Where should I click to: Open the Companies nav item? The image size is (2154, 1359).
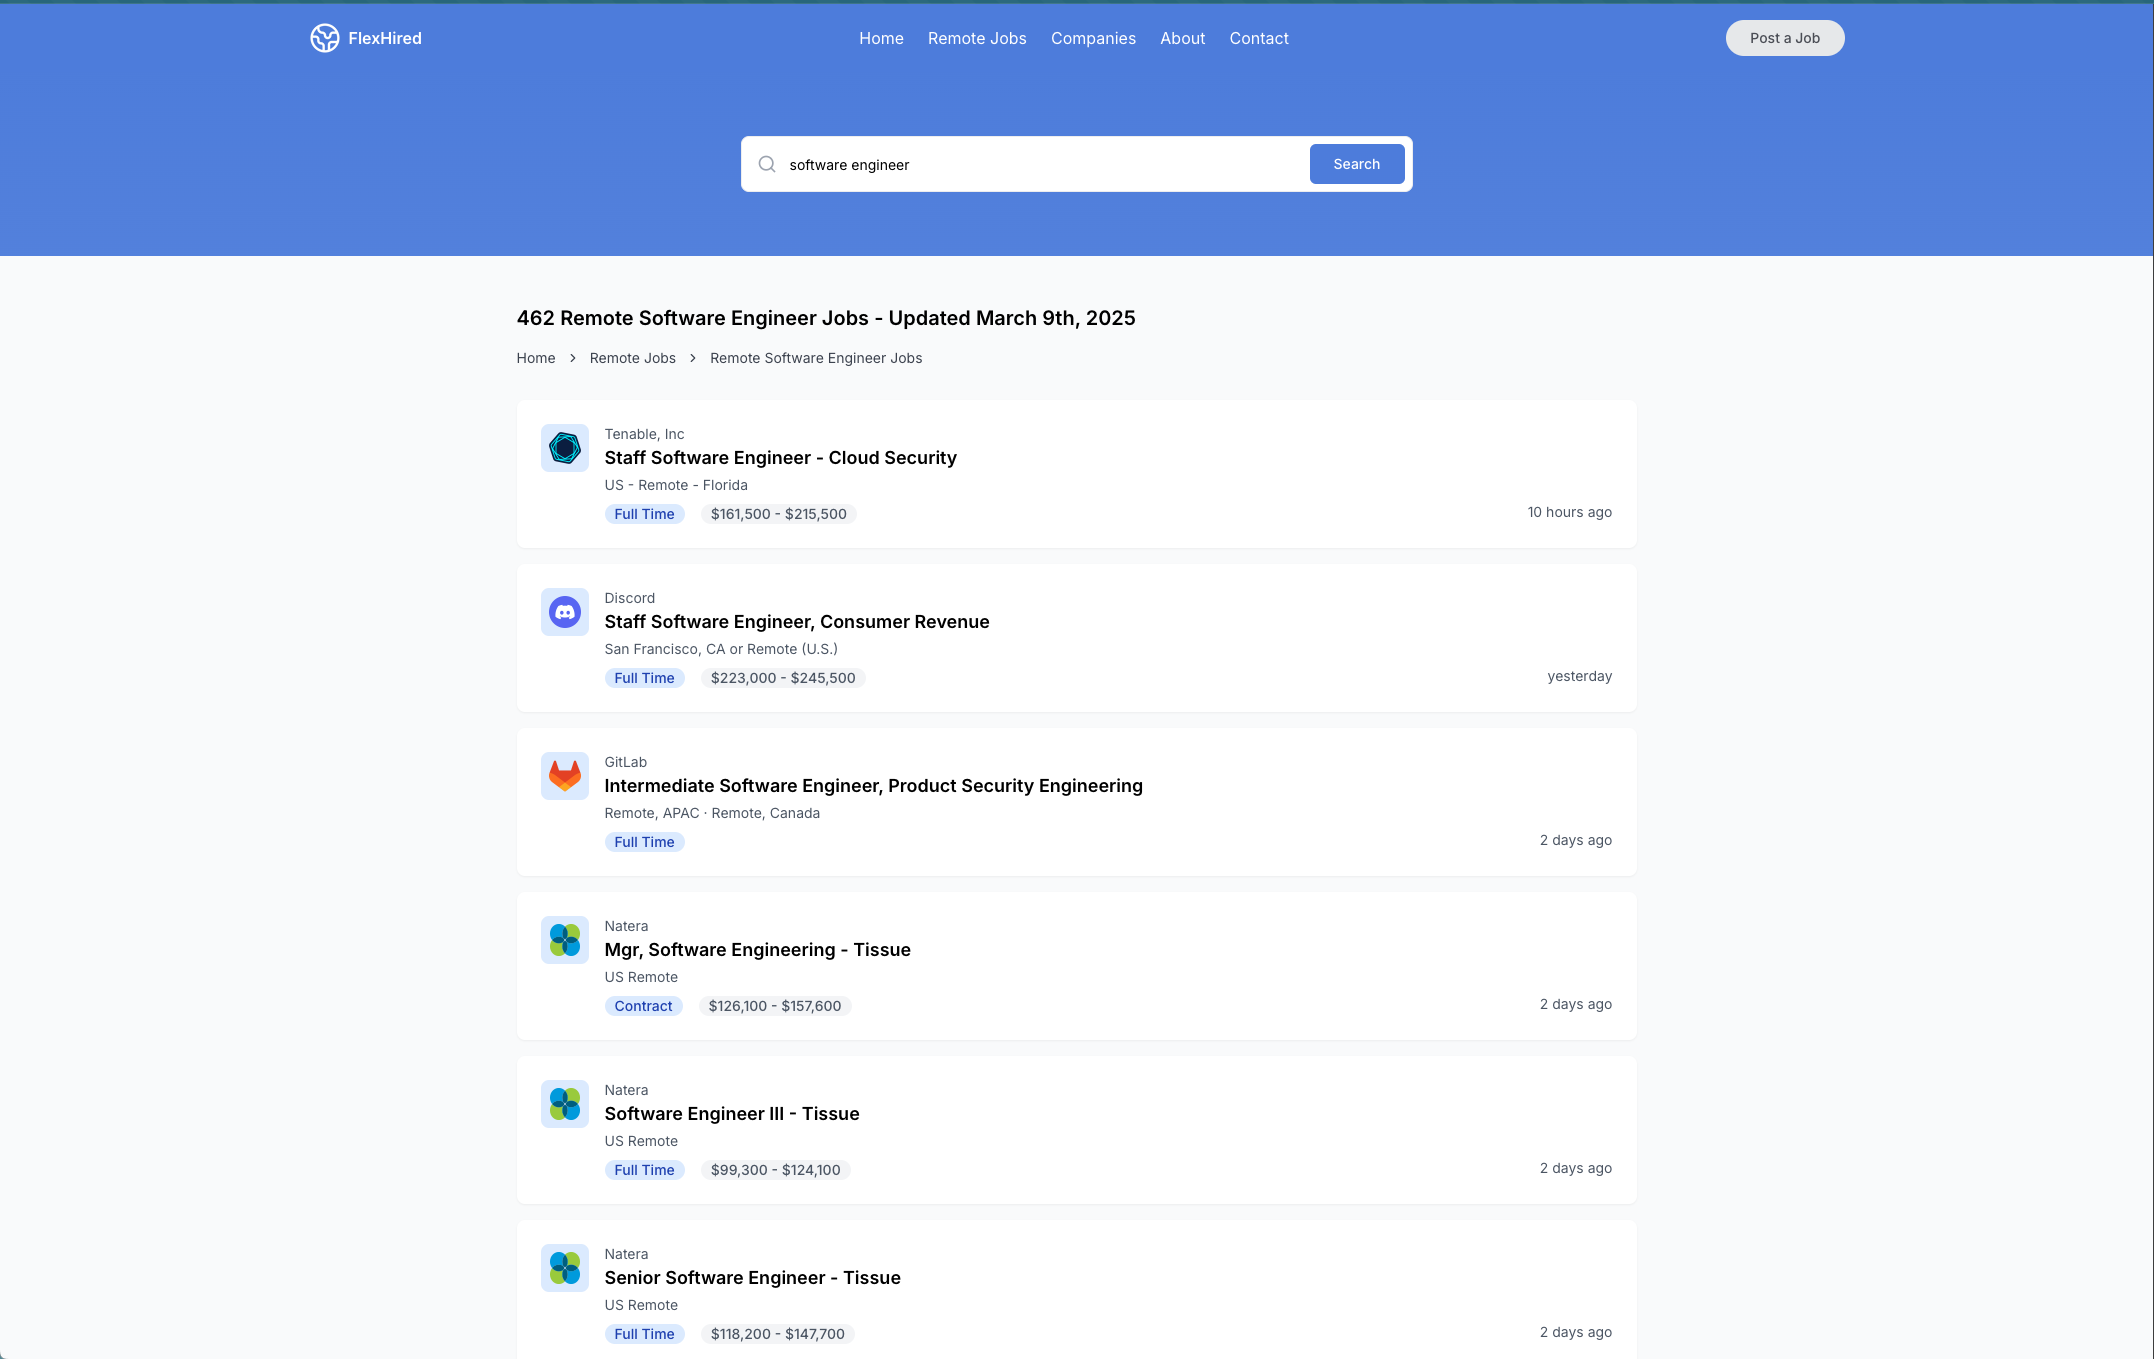1093,38
